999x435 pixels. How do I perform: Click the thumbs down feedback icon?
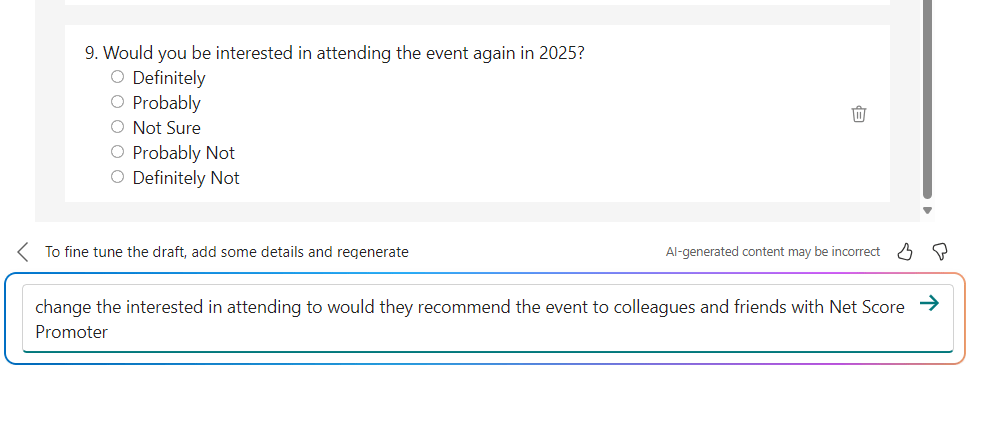[x=940, y=251]
